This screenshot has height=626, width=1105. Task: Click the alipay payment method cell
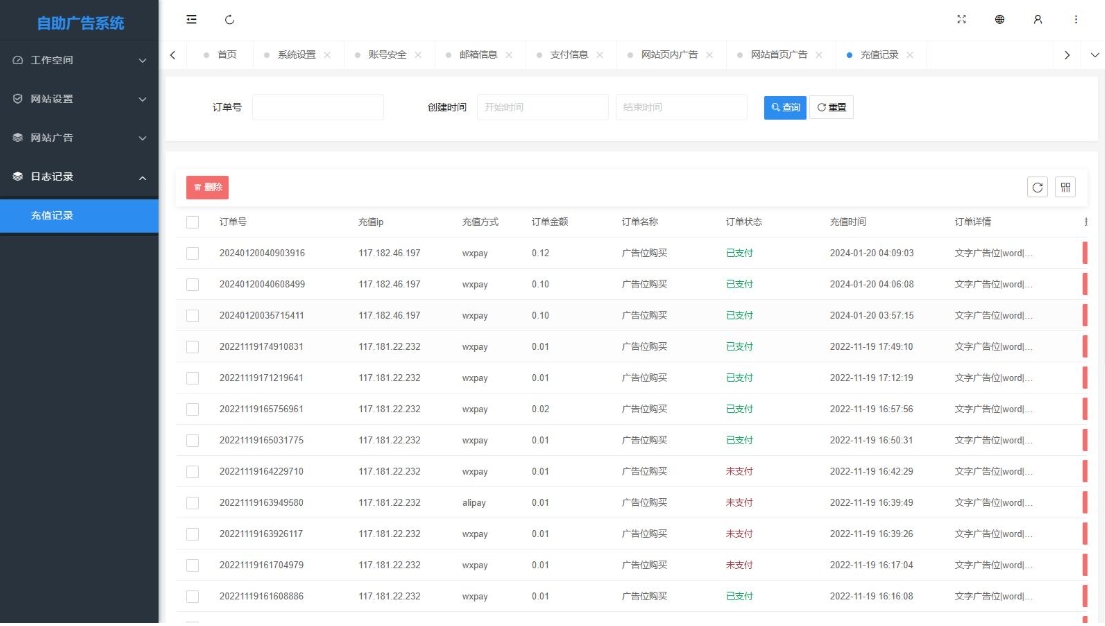[474, 503]
